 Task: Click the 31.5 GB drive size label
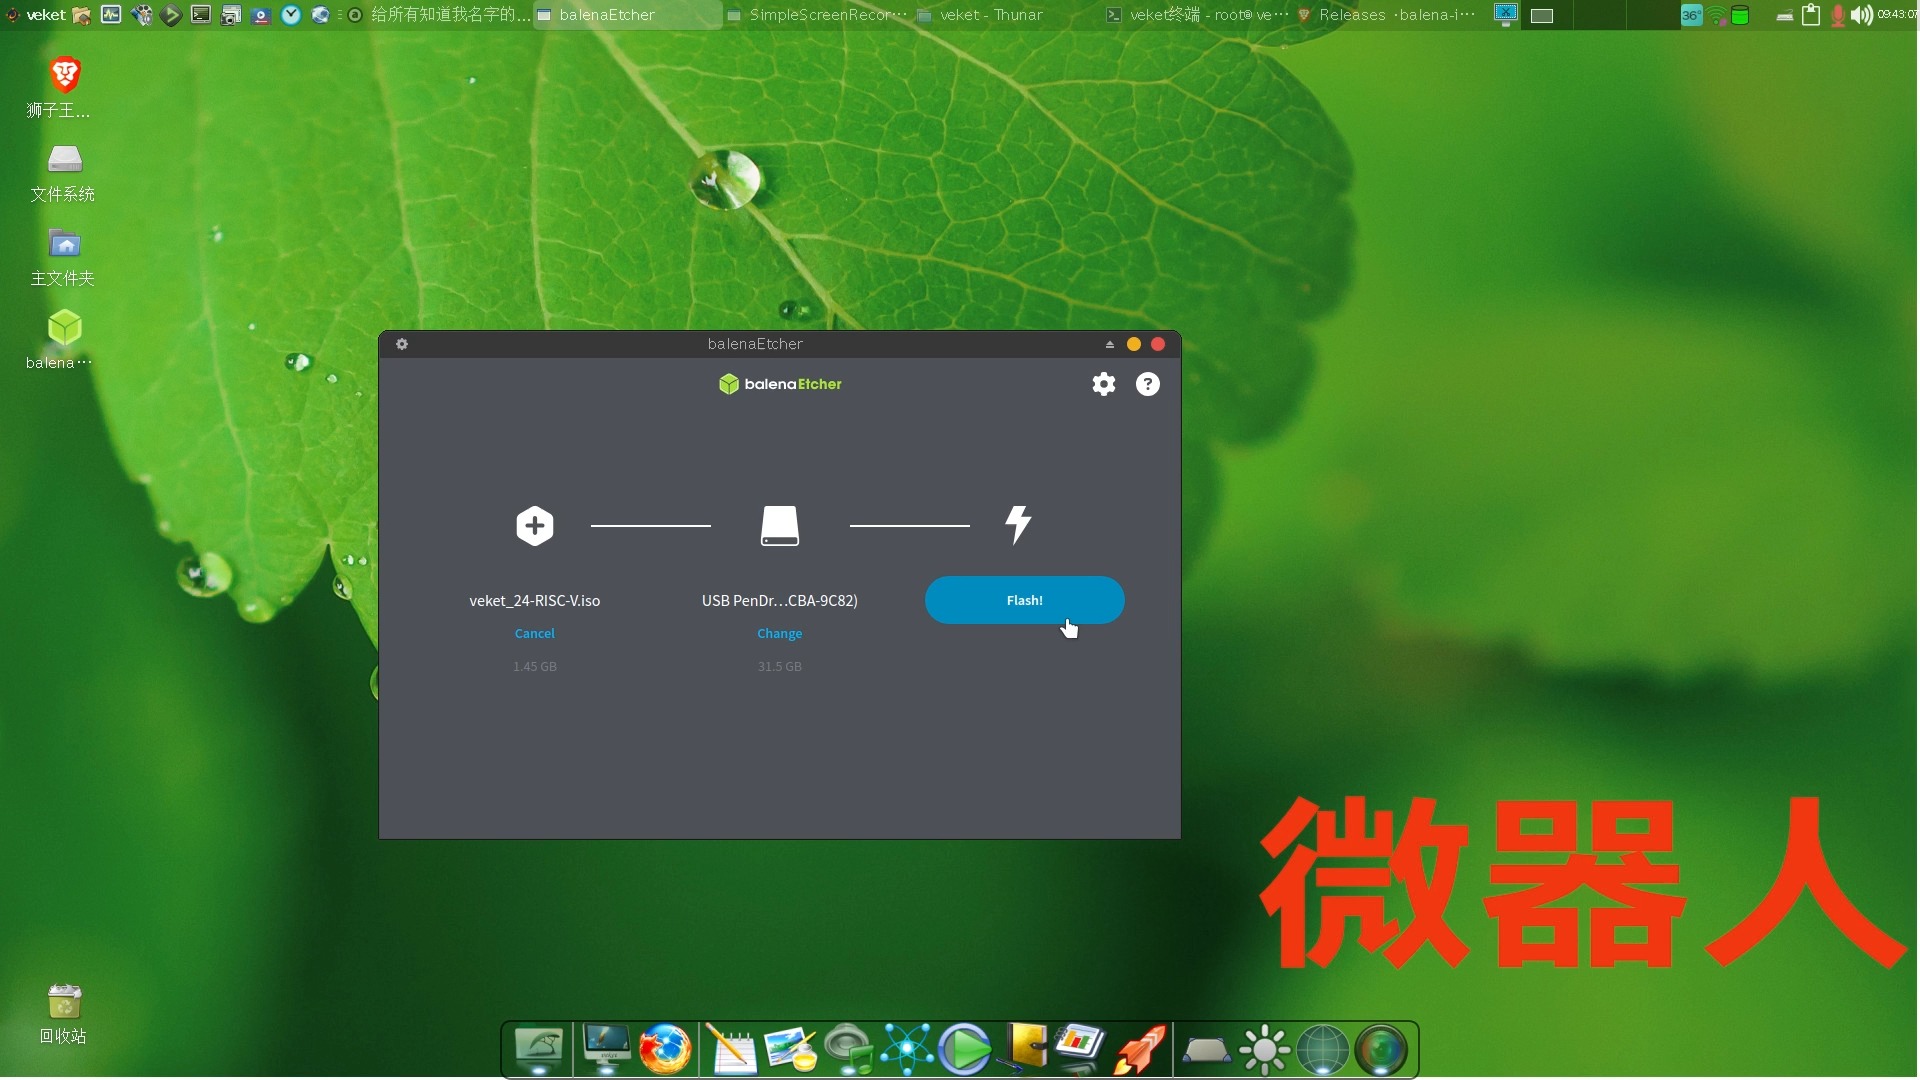(779, 666)
